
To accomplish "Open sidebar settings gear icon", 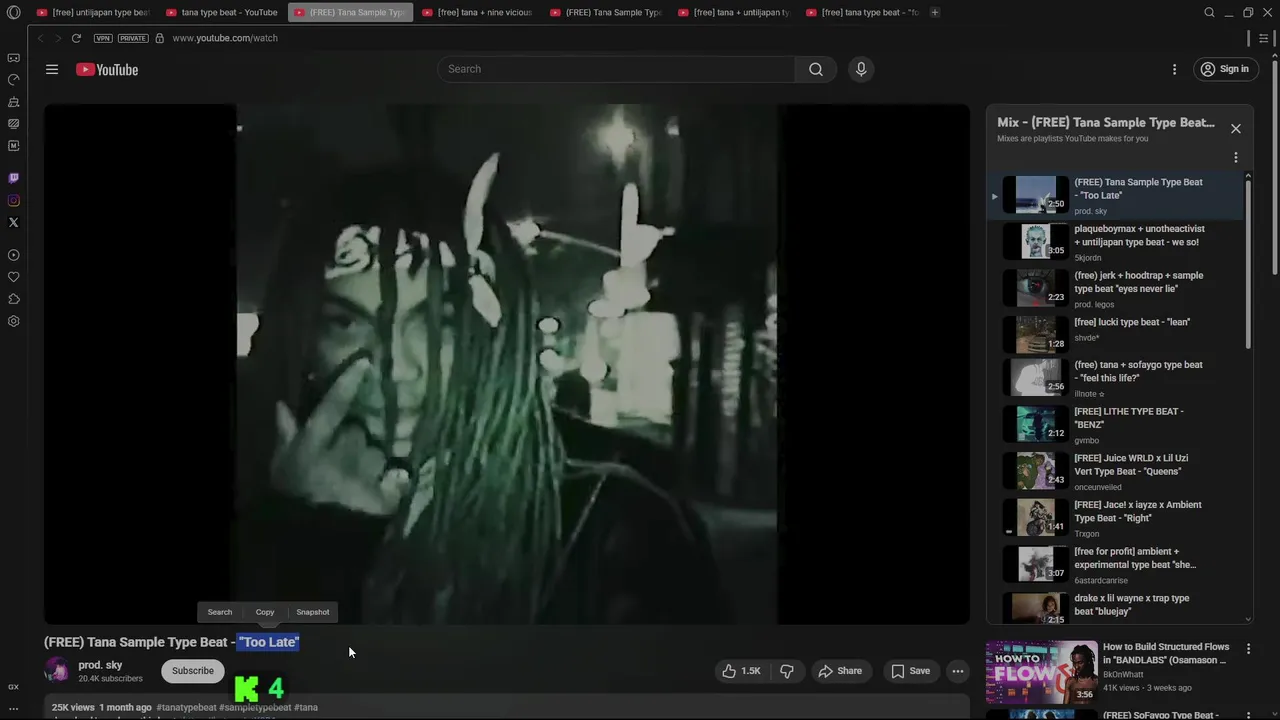I will [x=13, y=321].
